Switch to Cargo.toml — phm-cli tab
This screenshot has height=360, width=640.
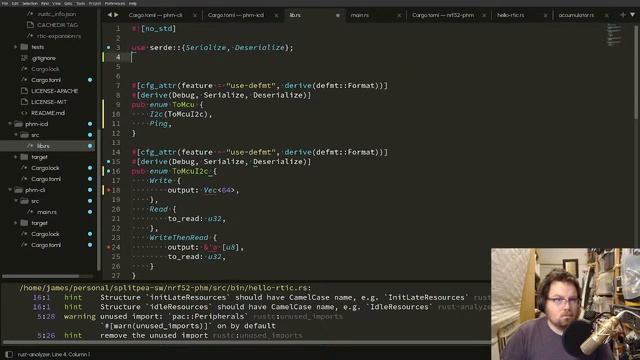156,15
